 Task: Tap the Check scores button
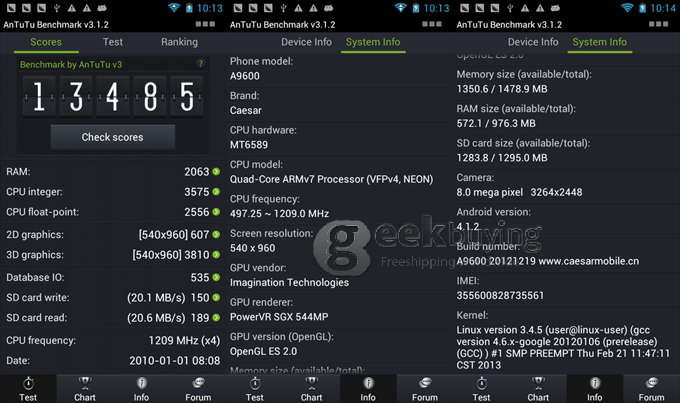113,137
